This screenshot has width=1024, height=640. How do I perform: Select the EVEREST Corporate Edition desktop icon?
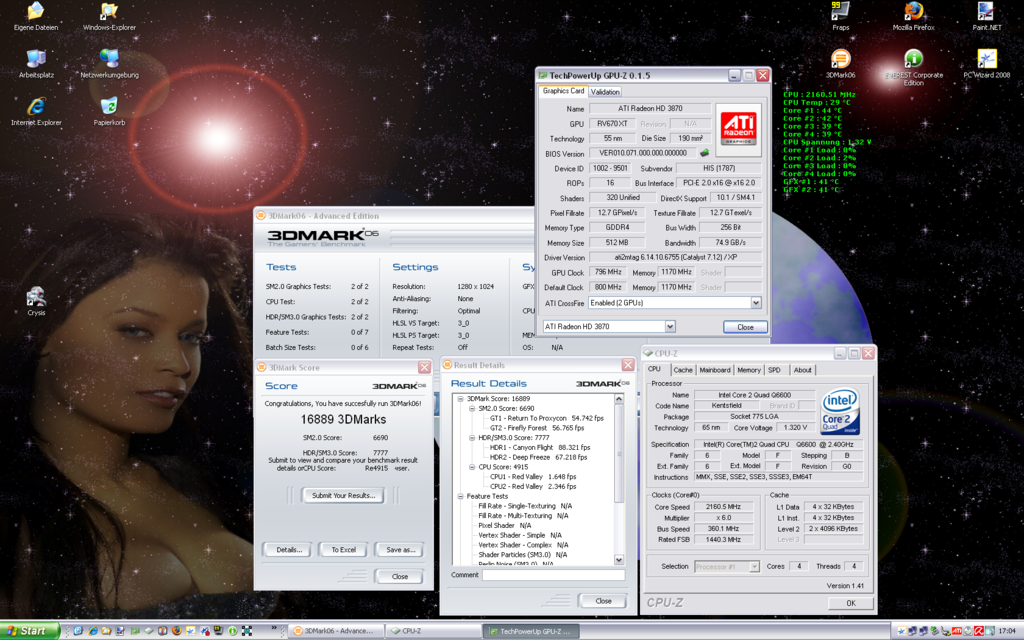pyautogui.click(x=914, y=68)
